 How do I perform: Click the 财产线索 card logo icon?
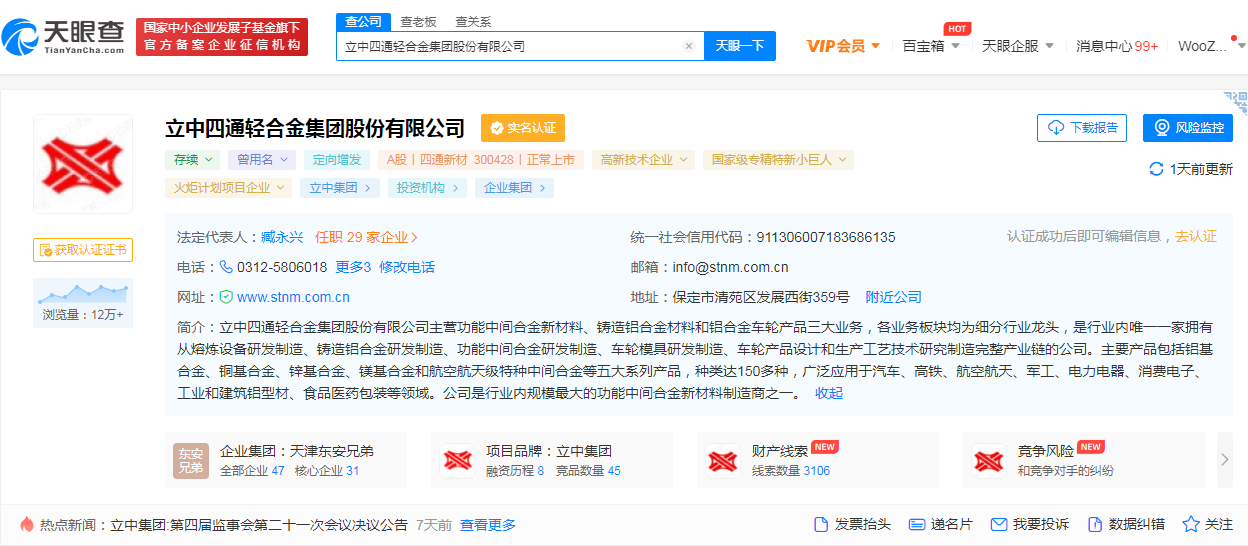click(x=723, y=461)
